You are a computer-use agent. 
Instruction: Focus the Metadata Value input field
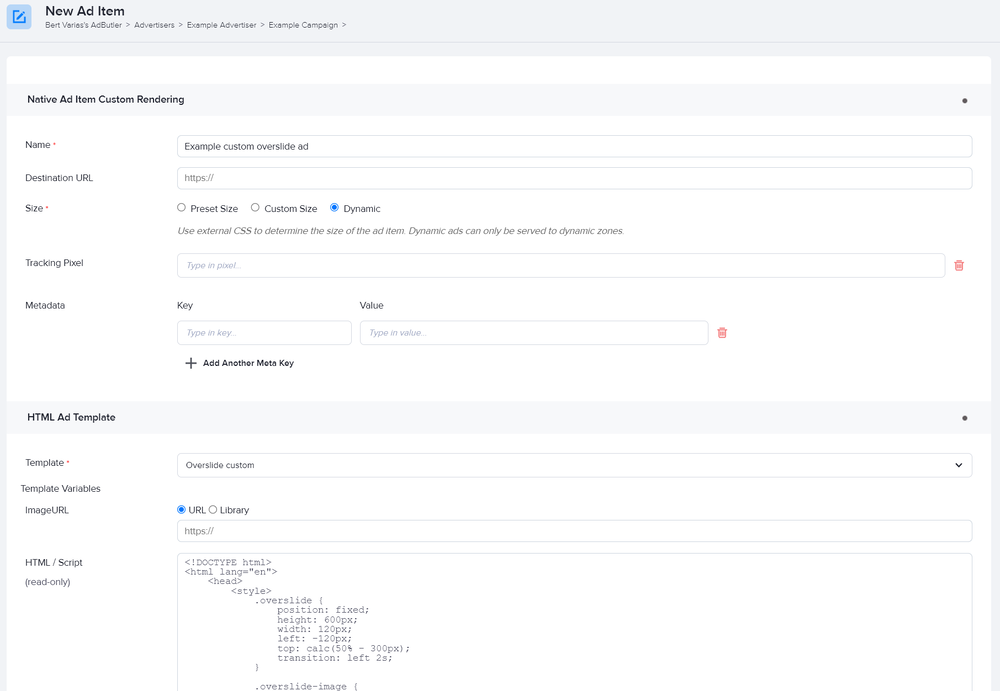pyautogui.click(x=534, y=332)
